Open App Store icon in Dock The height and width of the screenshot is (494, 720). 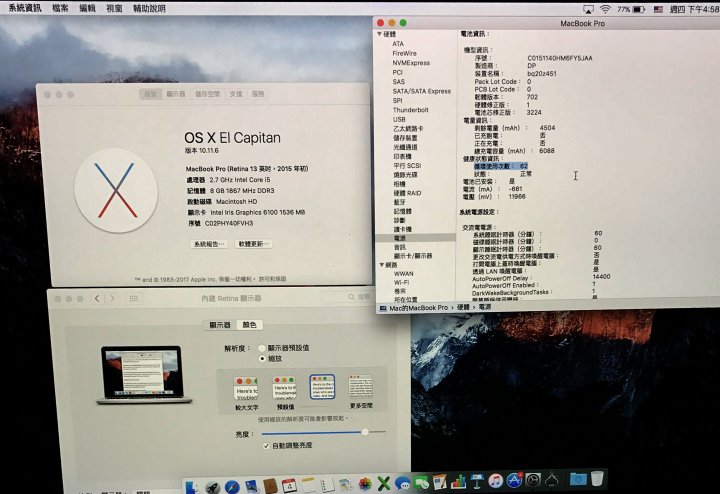pos(514,481)
